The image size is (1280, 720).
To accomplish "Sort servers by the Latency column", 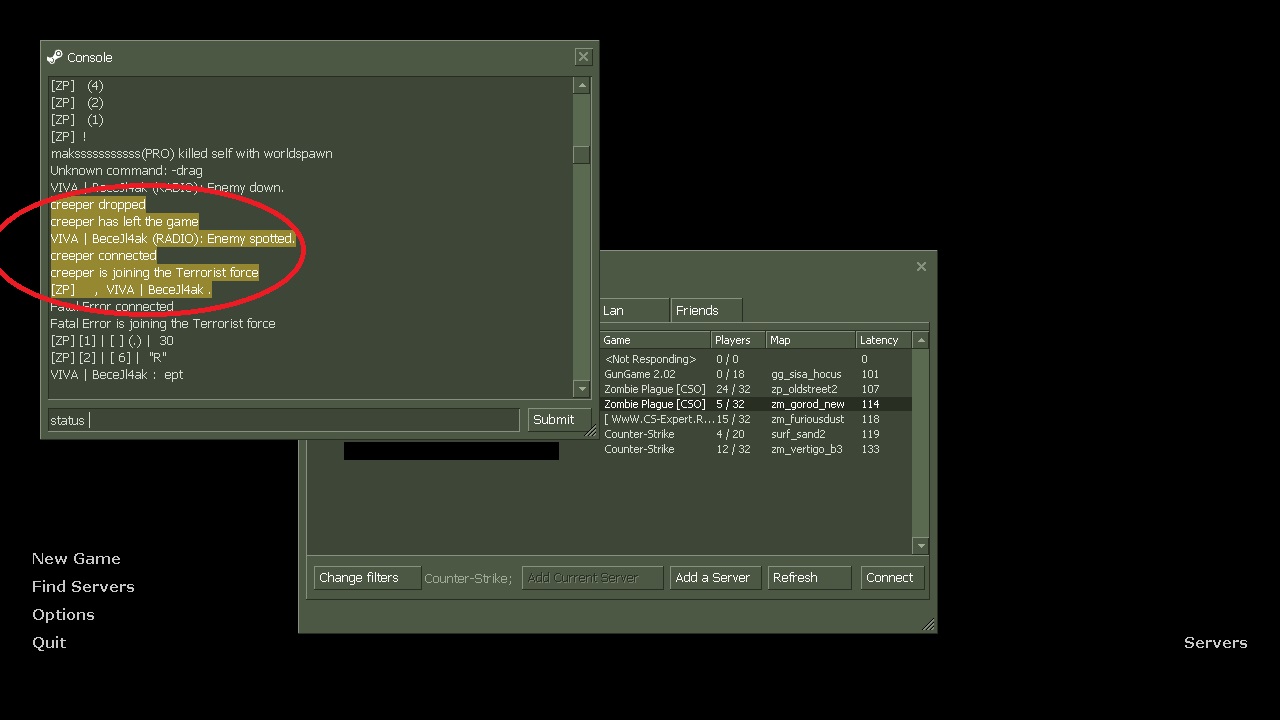I will pyautogui.click(x=883, y=340).
